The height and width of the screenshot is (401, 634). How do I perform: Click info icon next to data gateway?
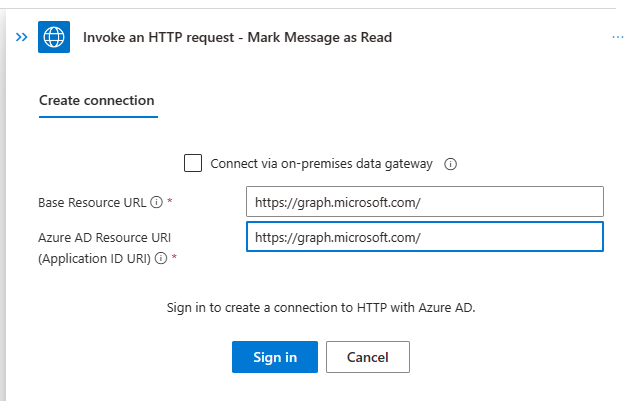pos(450,164)
